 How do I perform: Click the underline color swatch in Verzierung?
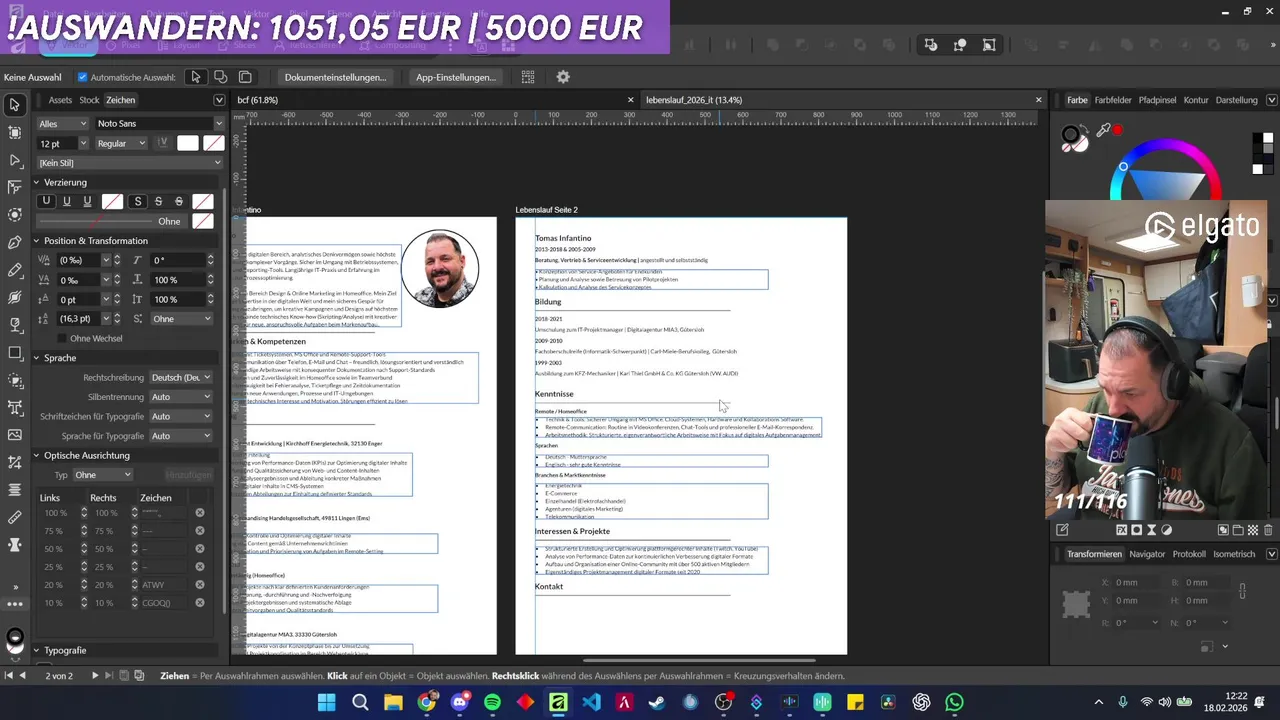click(x=112, y=202)
